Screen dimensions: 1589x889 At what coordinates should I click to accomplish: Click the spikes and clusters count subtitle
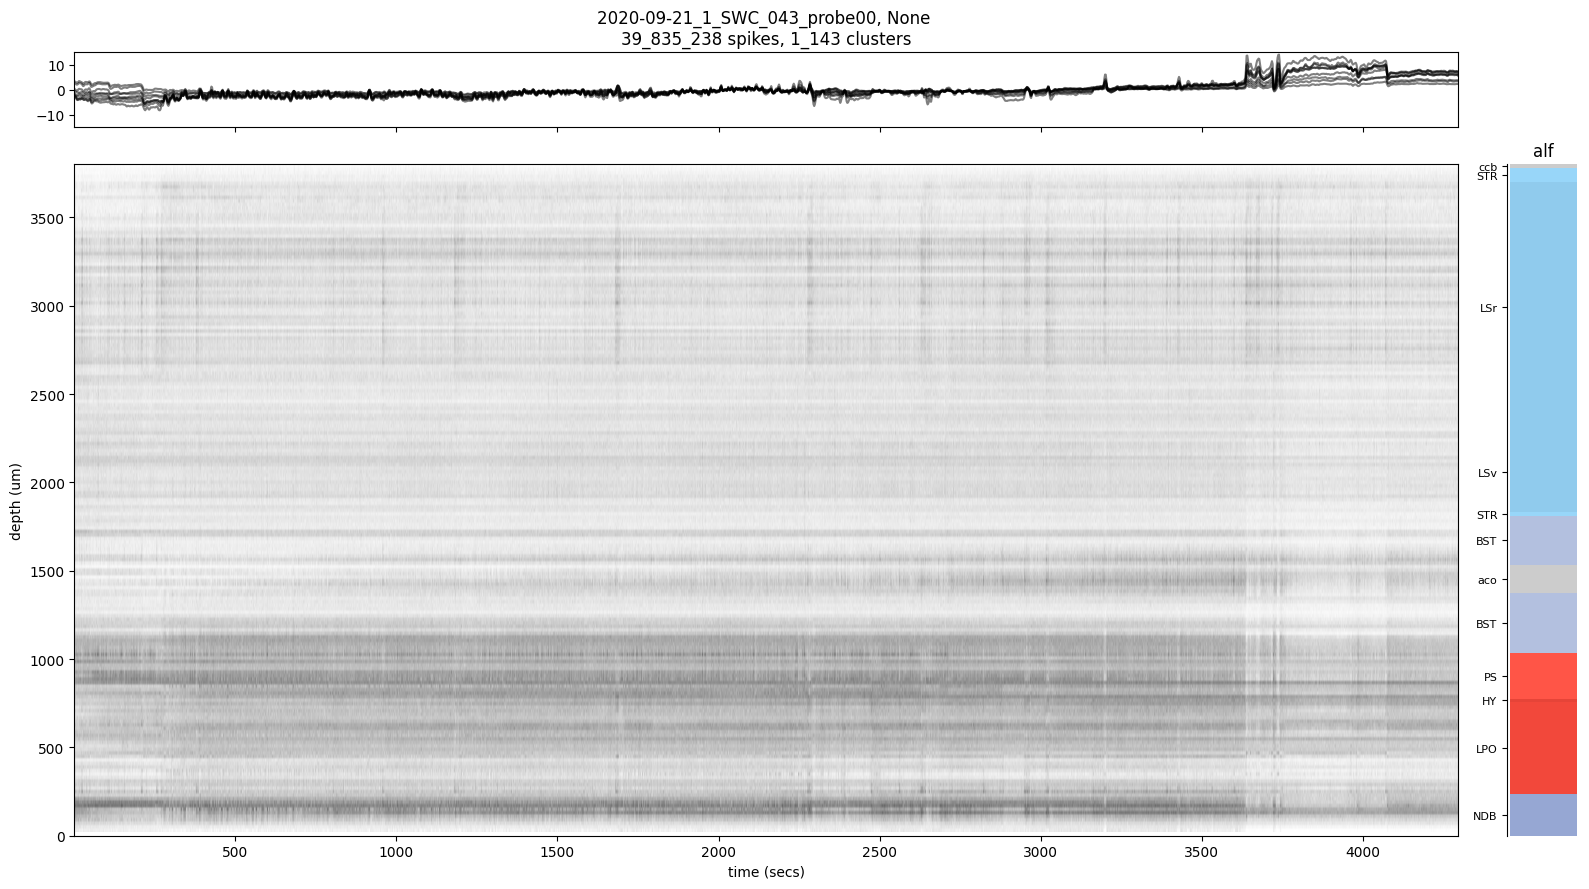pyautogui.click(x=765, y=40)
